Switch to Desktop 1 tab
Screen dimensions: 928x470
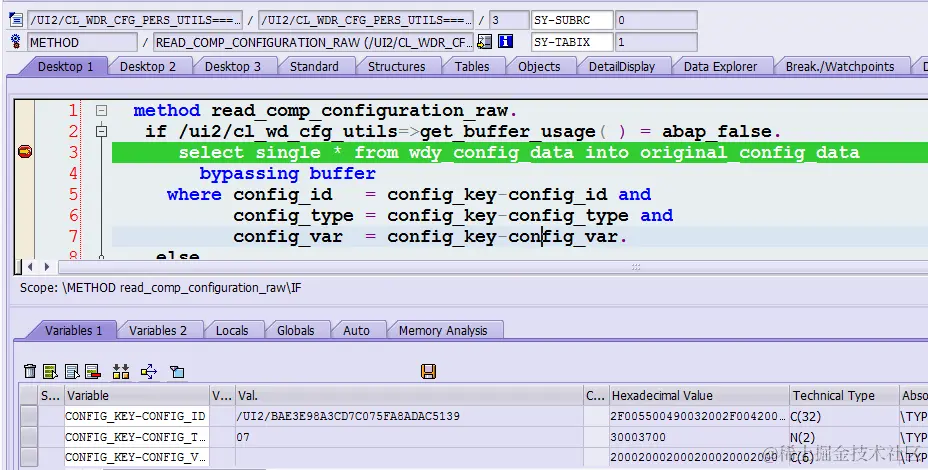[x=65, y=66]
